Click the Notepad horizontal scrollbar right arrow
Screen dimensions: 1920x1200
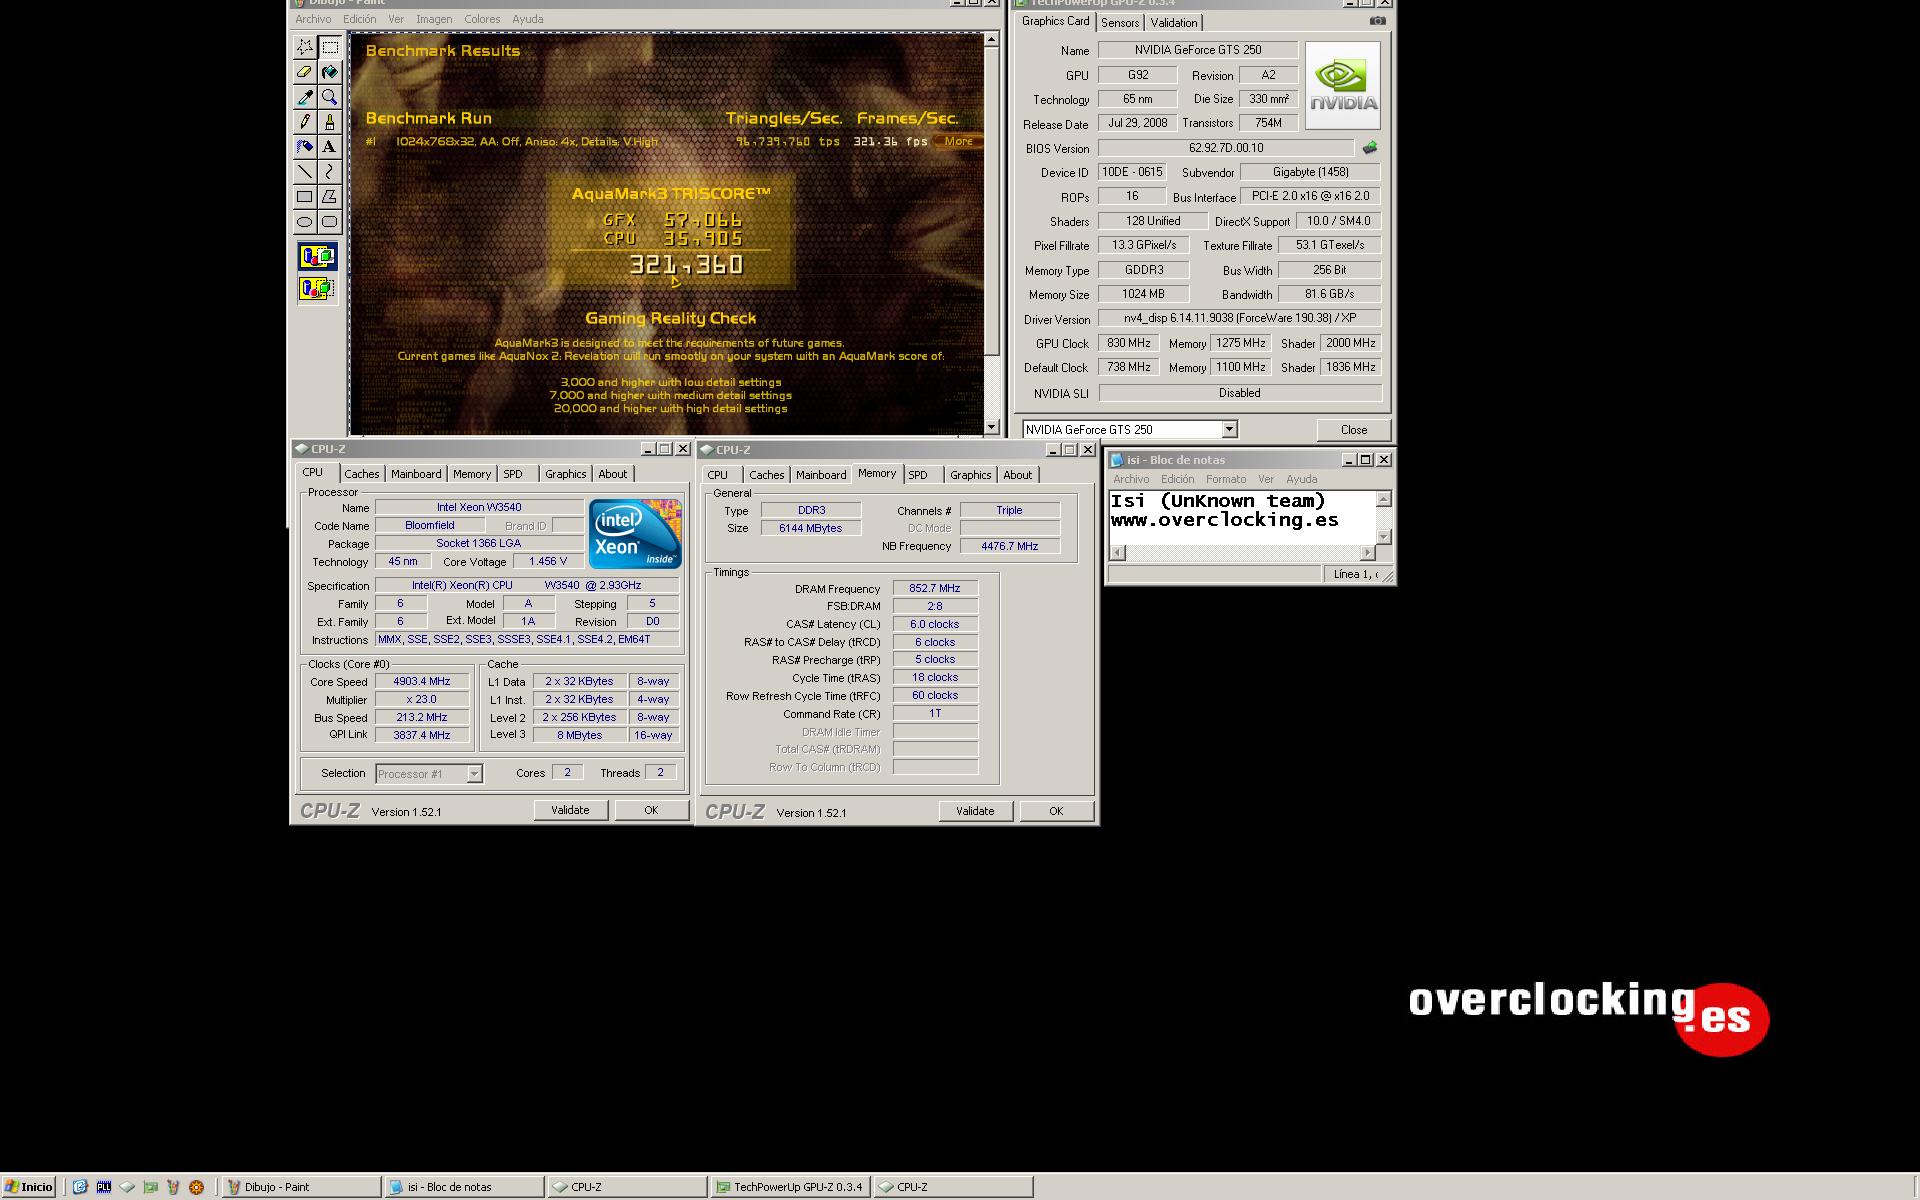[x=1368, y=553]
